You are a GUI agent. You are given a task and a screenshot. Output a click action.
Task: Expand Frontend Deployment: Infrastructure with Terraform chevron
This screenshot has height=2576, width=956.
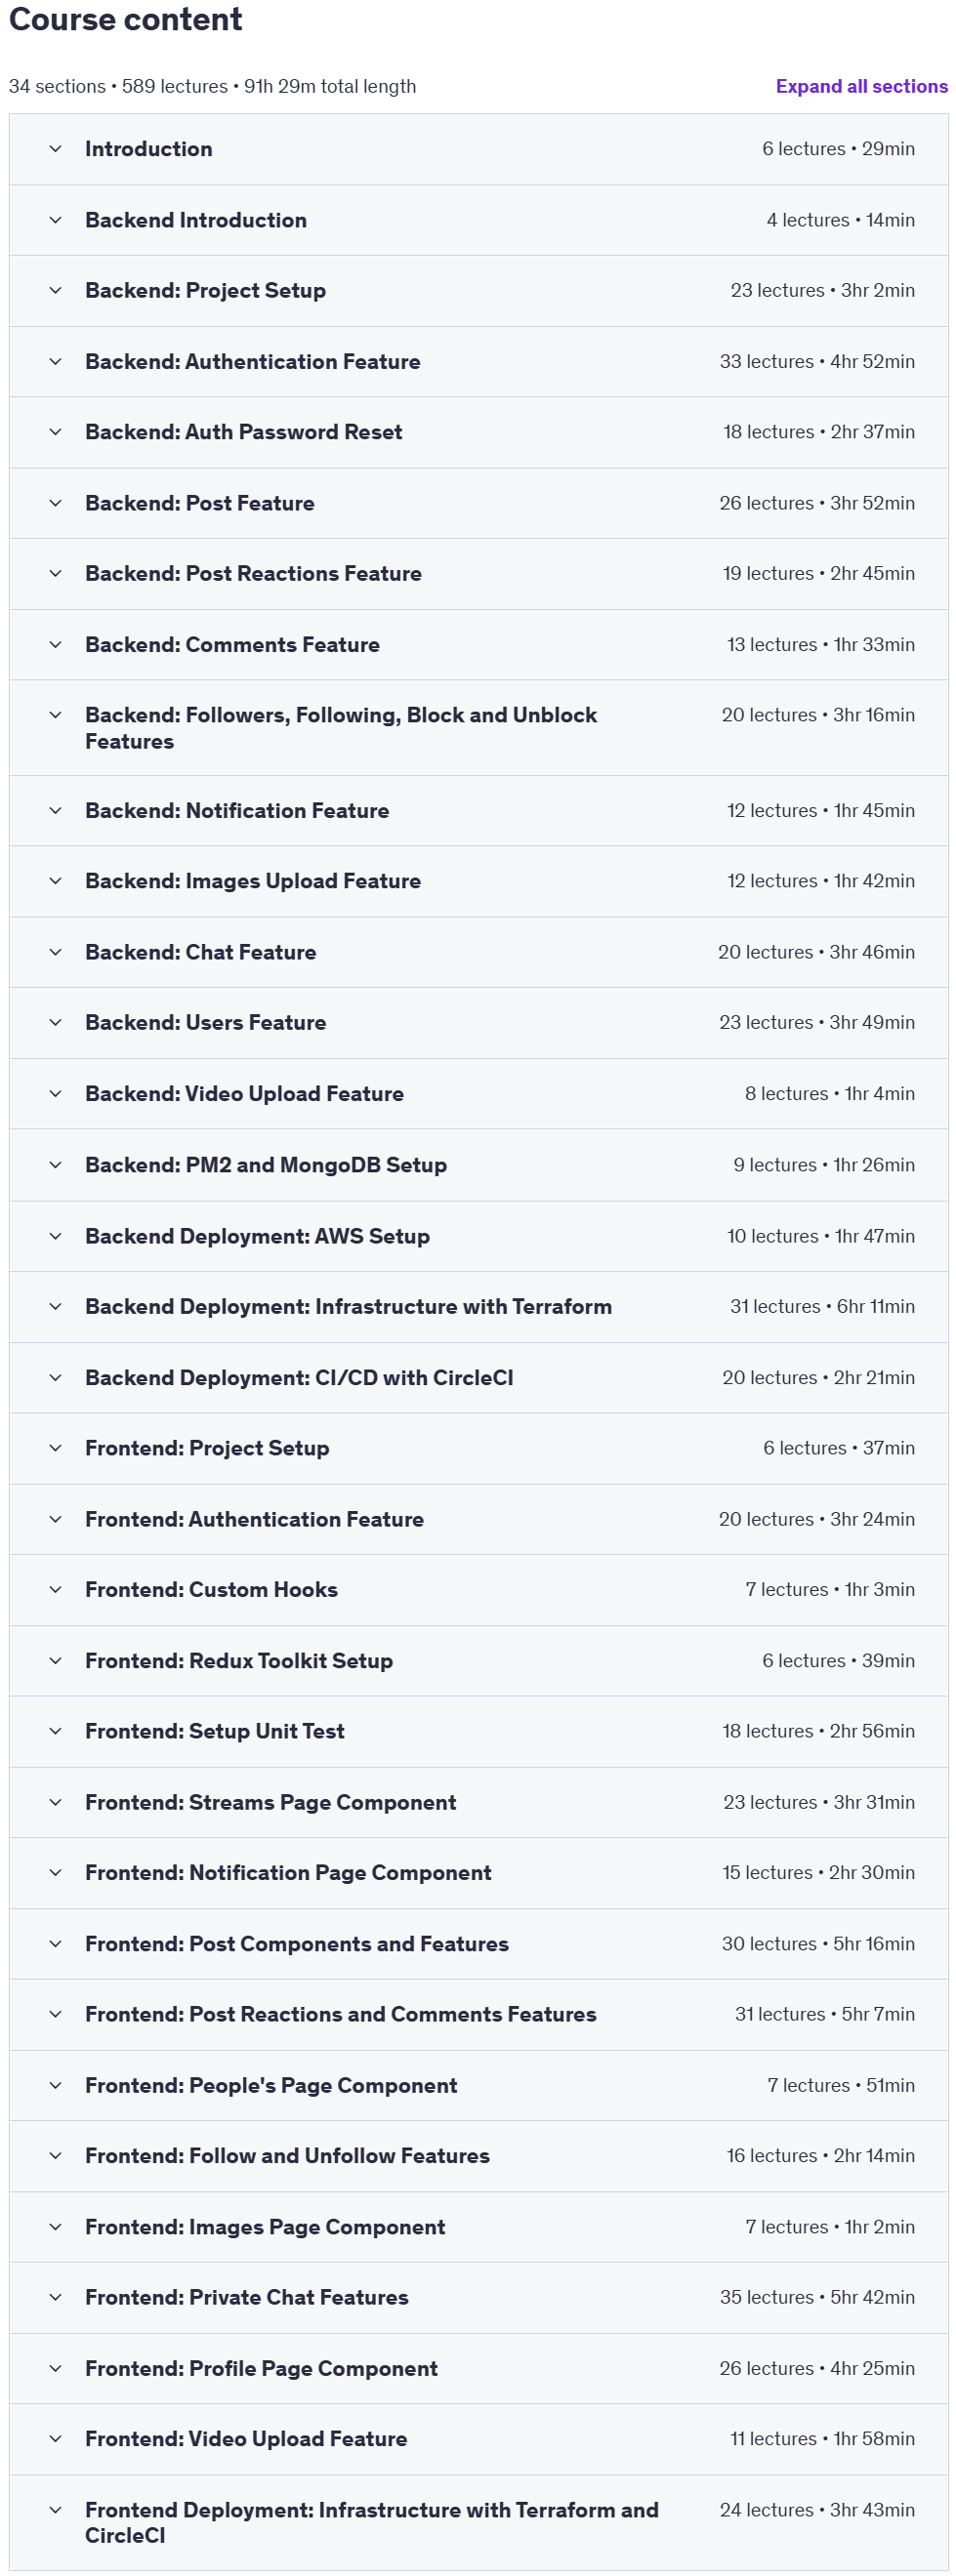coord(56,2510)
